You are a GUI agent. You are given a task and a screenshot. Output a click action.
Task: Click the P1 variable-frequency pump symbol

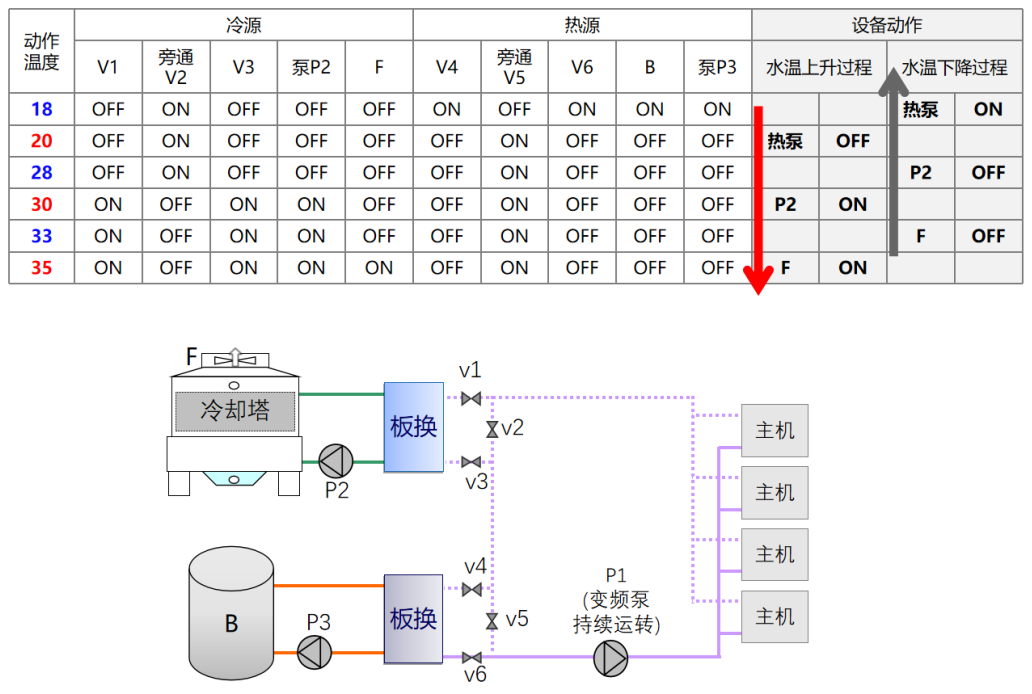coord(610,657)
